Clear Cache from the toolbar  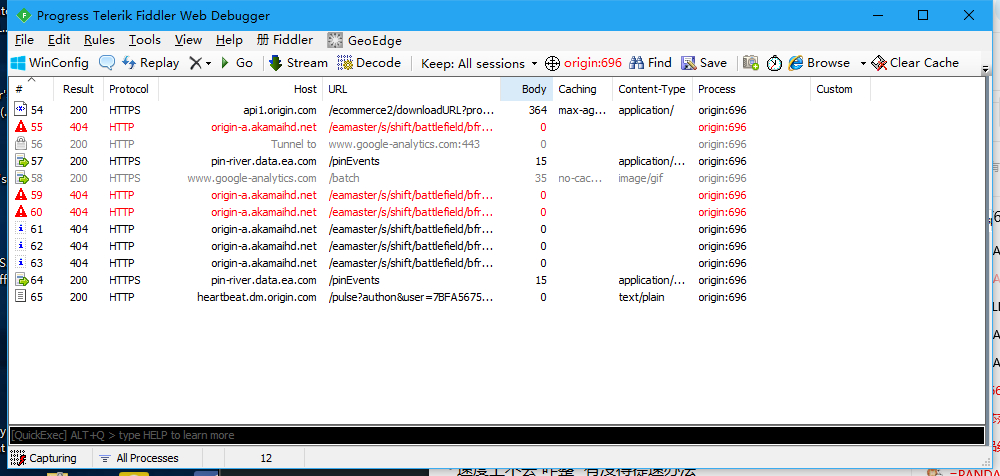915,63
